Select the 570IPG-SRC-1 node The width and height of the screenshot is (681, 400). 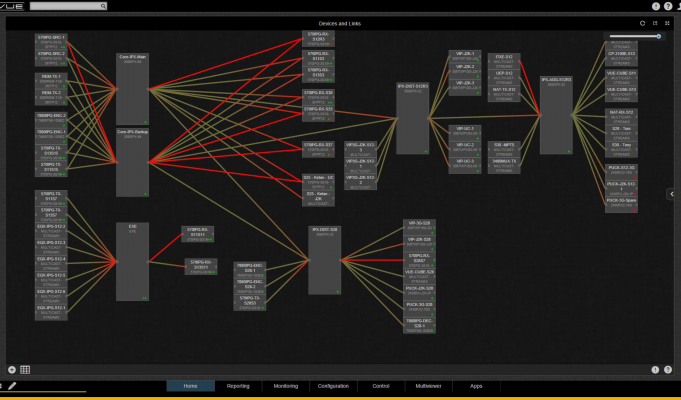coord(51,42)
